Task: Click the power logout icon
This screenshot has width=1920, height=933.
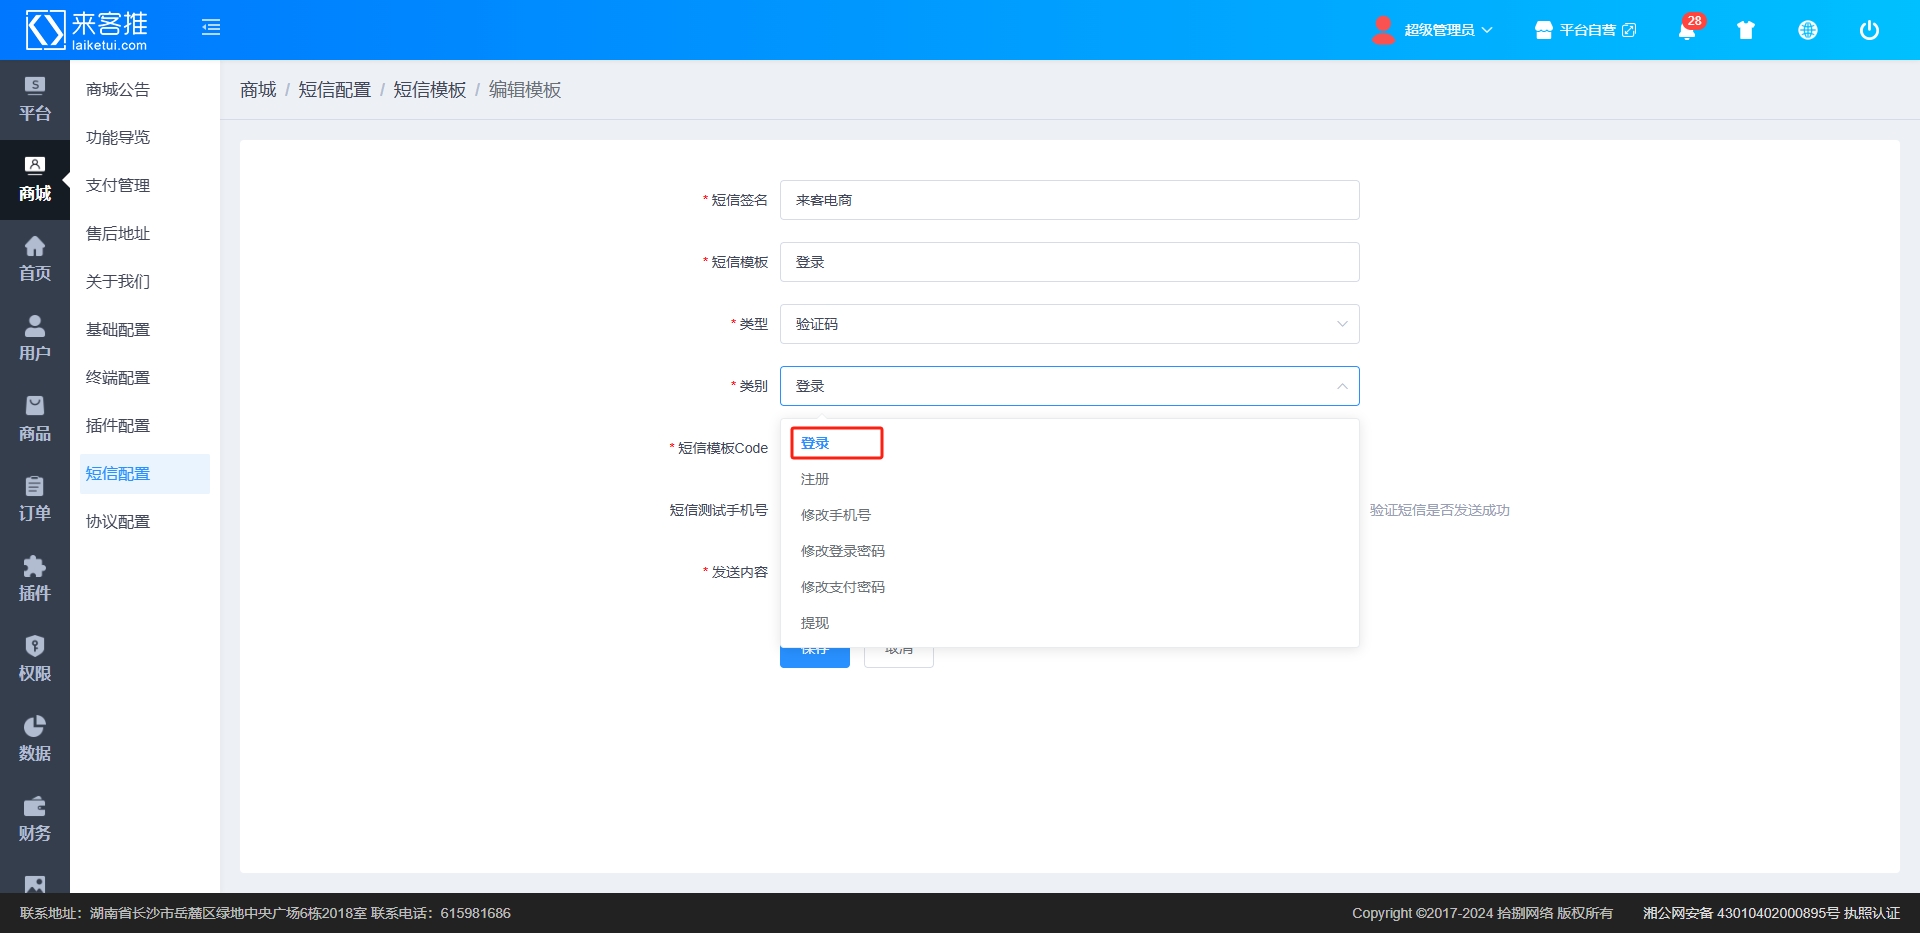Action: (1868, 30)
